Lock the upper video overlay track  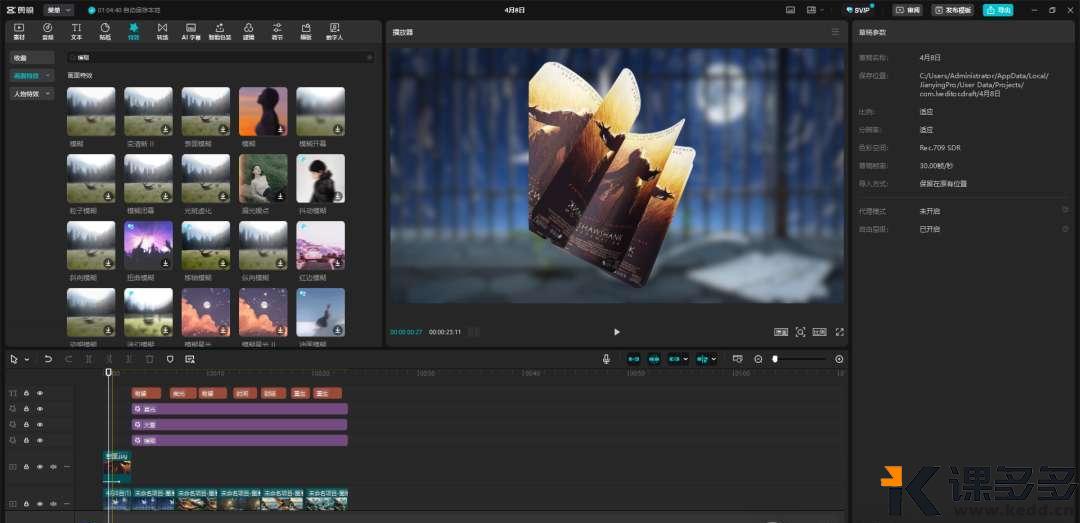coord(27,466)
